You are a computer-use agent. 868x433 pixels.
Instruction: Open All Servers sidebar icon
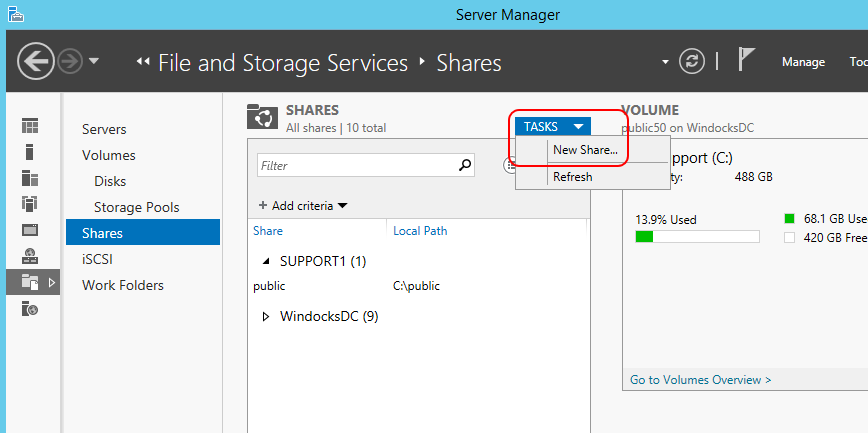click(30, 178)
